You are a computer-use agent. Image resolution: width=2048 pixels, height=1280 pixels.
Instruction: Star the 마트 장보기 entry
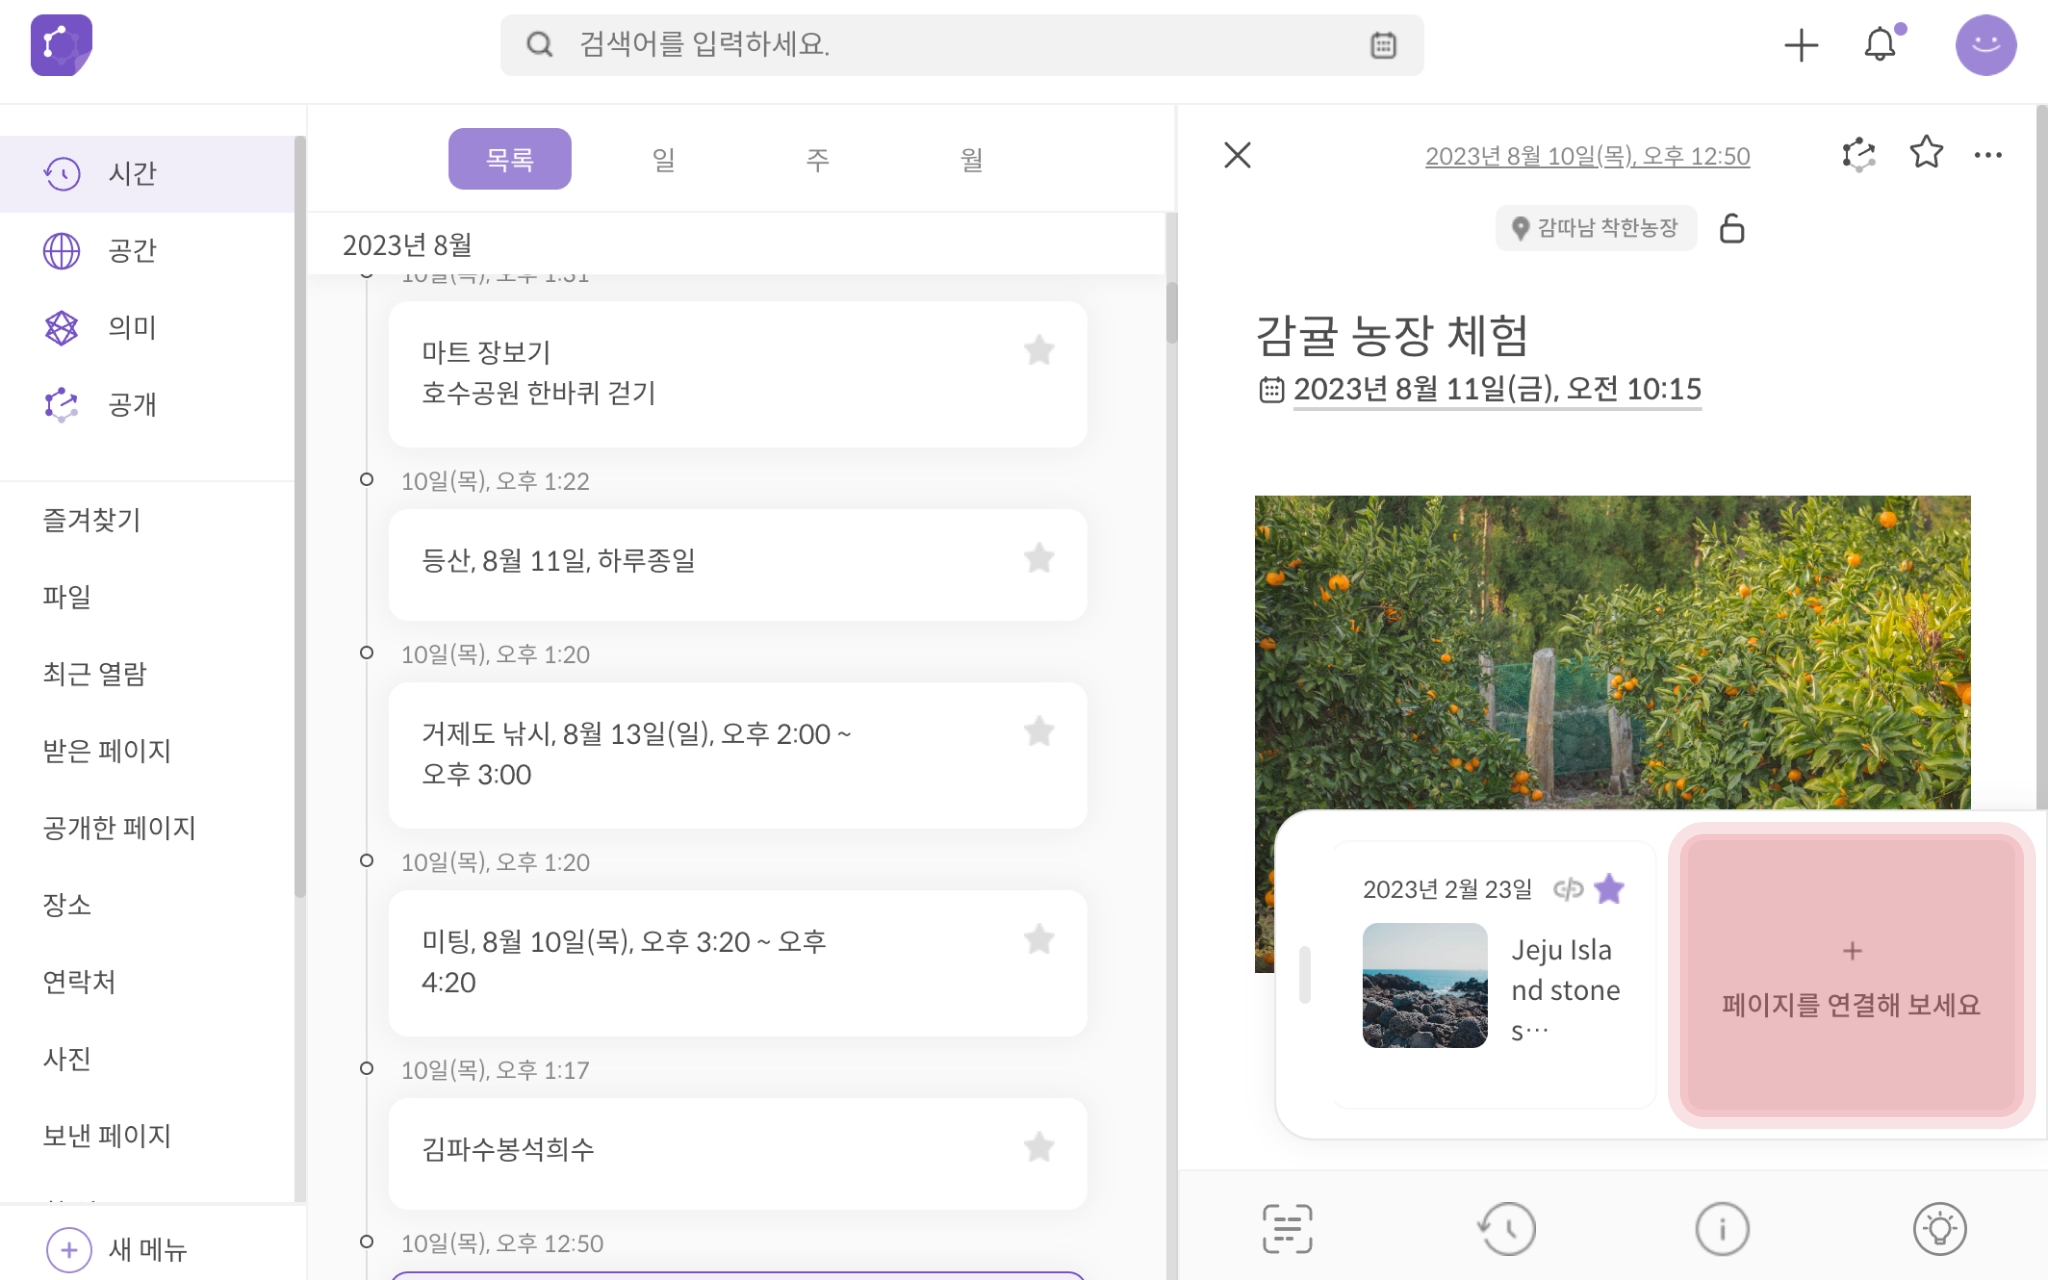pos(1039,350)
